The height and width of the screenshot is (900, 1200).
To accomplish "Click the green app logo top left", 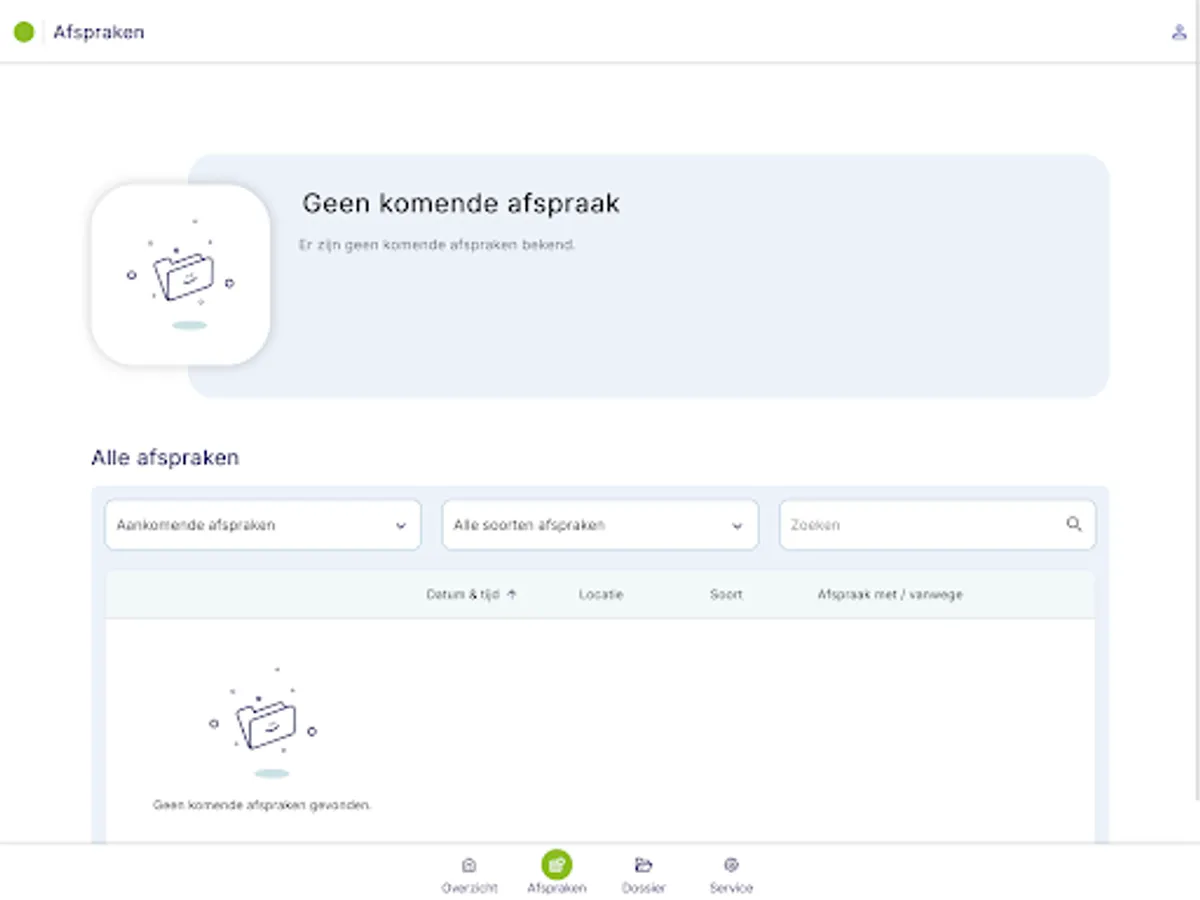I will 23,31.
